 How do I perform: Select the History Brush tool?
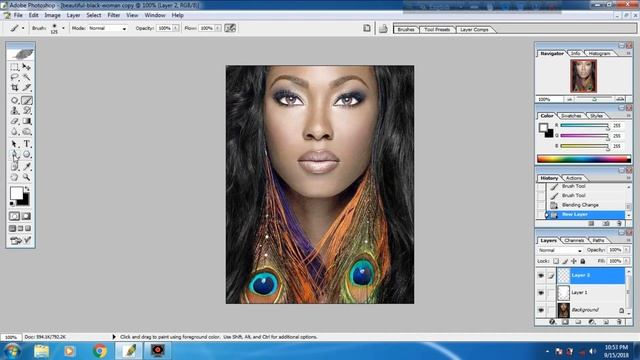click(27, 111)
